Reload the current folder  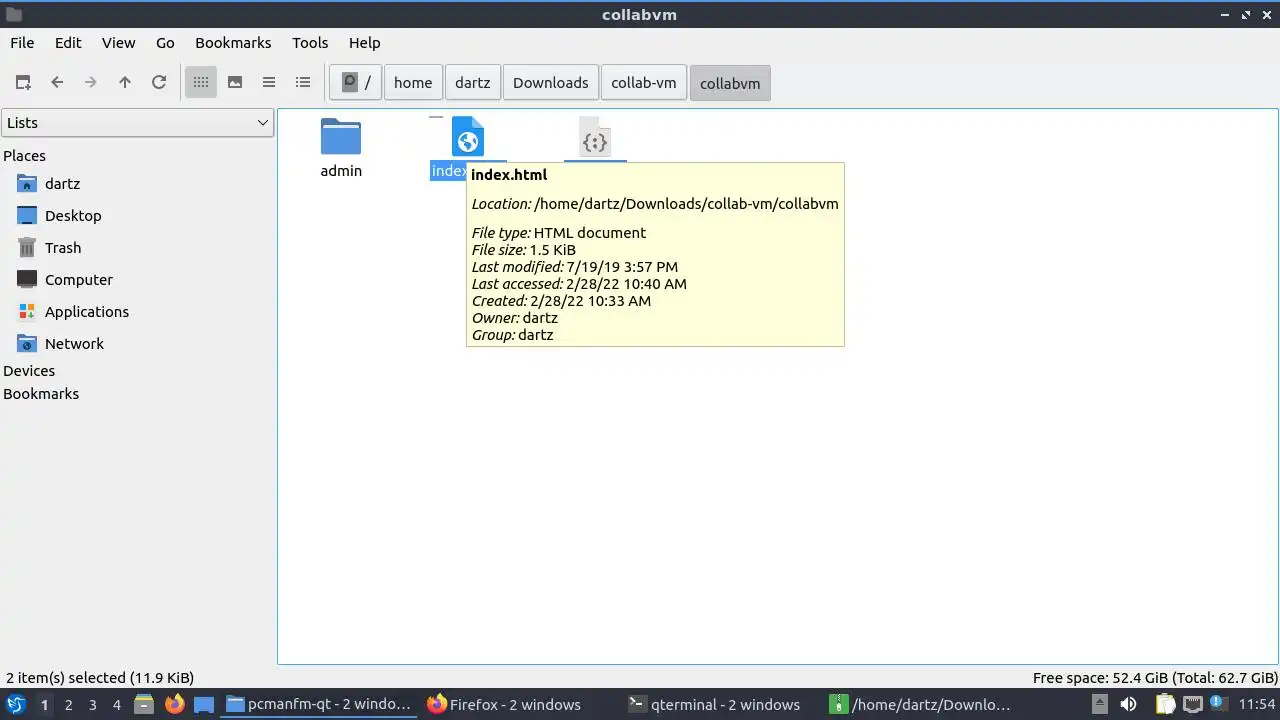click(159, 83)
